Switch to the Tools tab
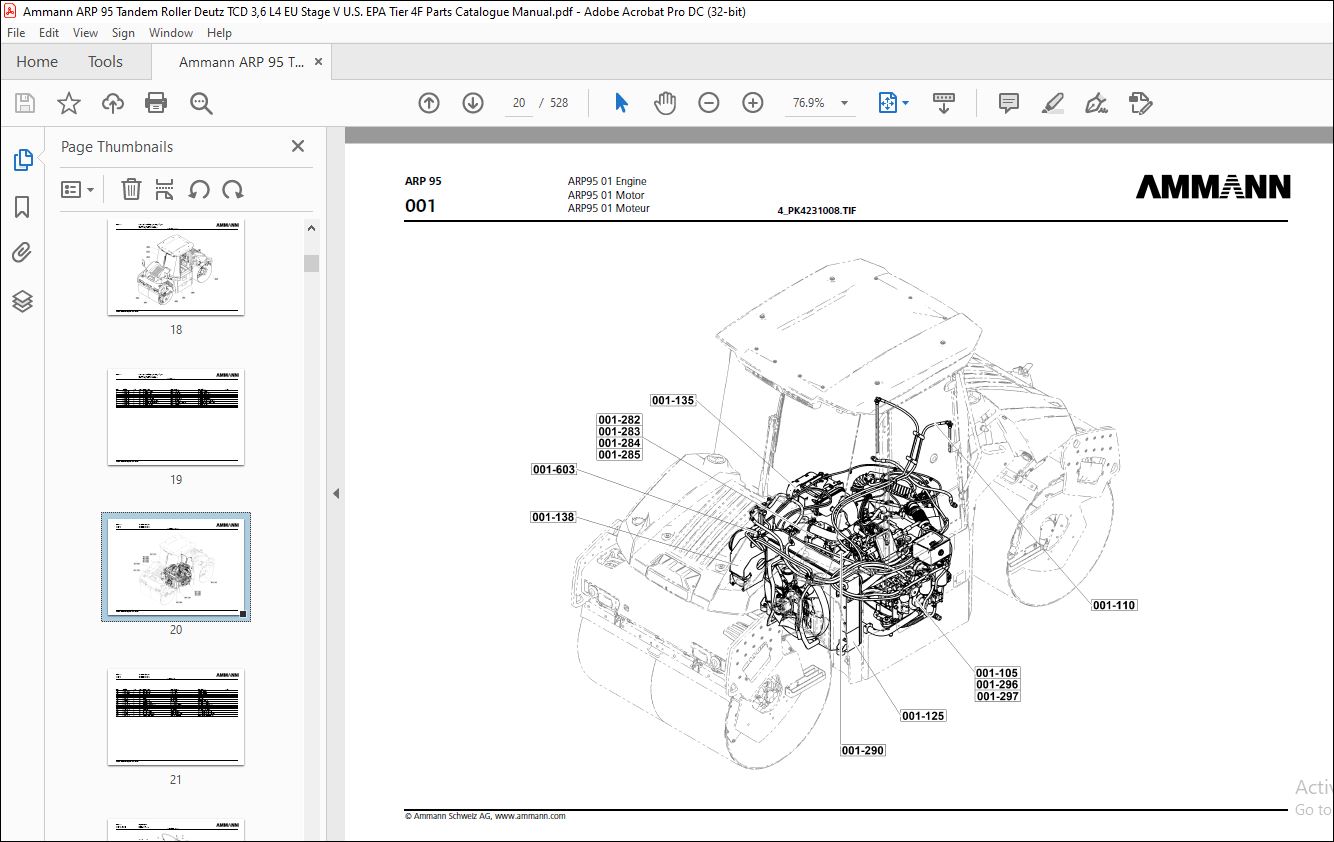The image size is (1334, 842). click(105, 62)
